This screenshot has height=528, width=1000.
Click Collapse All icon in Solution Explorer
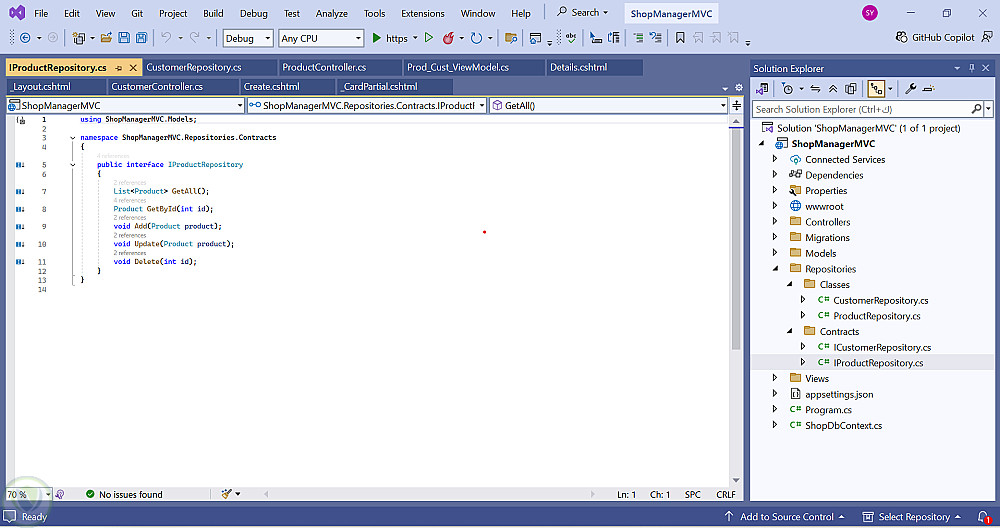tap(833, 89)
